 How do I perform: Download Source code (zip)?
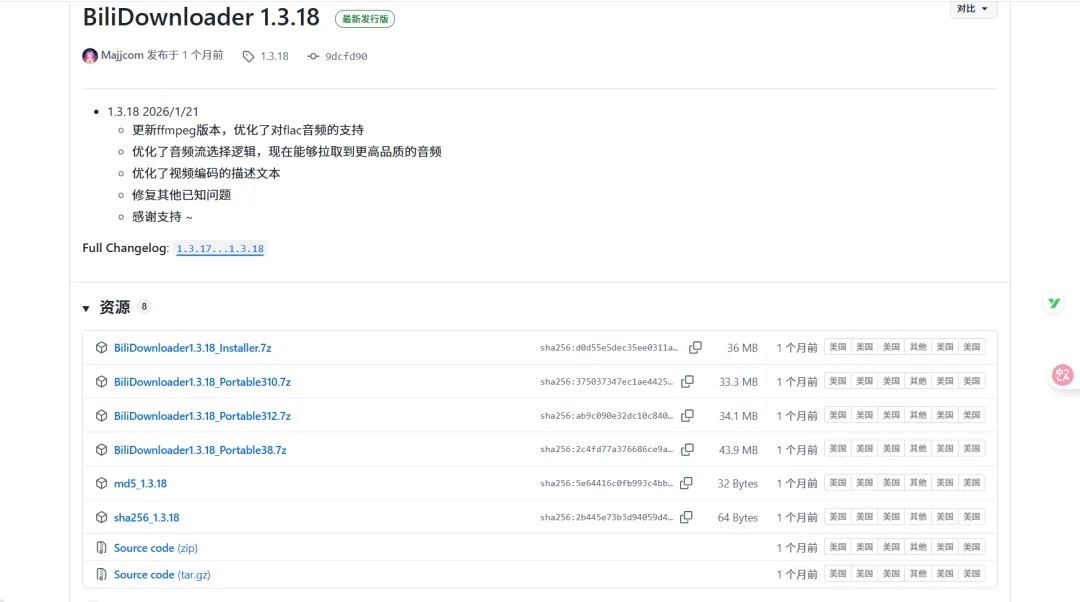pos(156,548)
